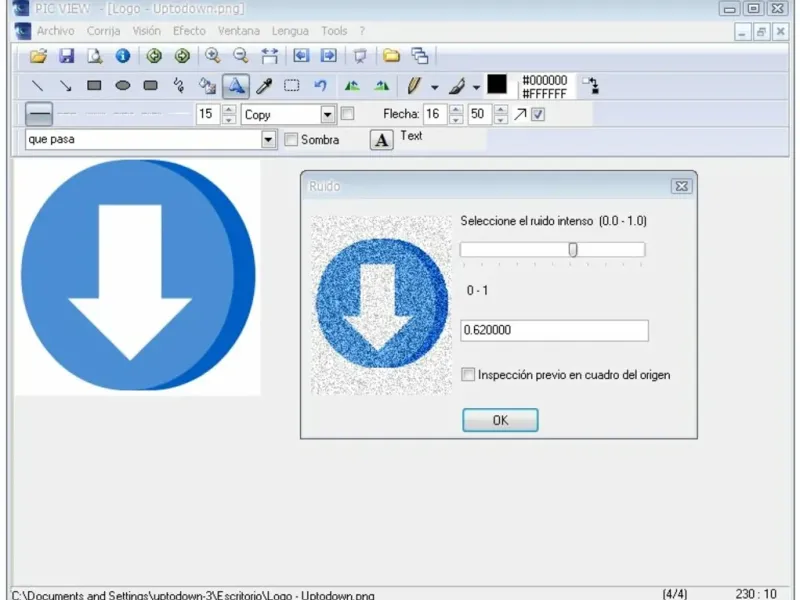Select the solid line style button

coord(39,114)
